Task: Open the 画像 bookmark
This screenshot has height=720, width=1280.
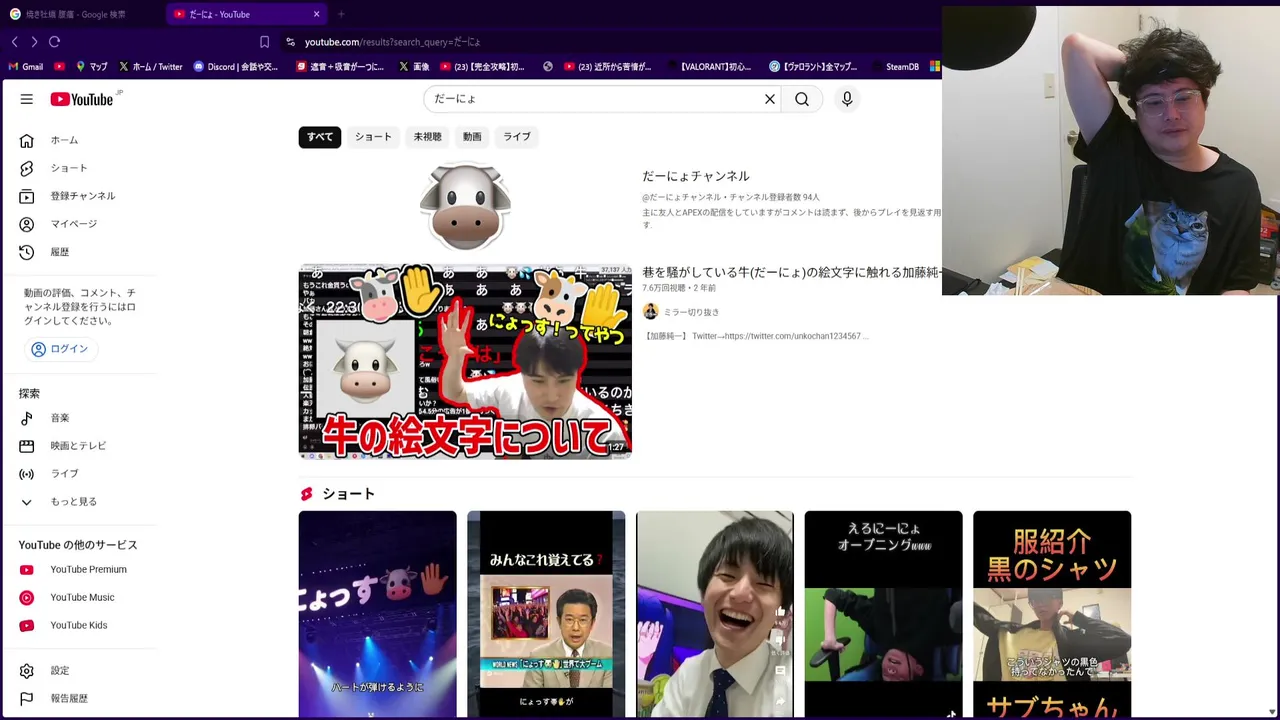Action: click(x=414, y=67)
